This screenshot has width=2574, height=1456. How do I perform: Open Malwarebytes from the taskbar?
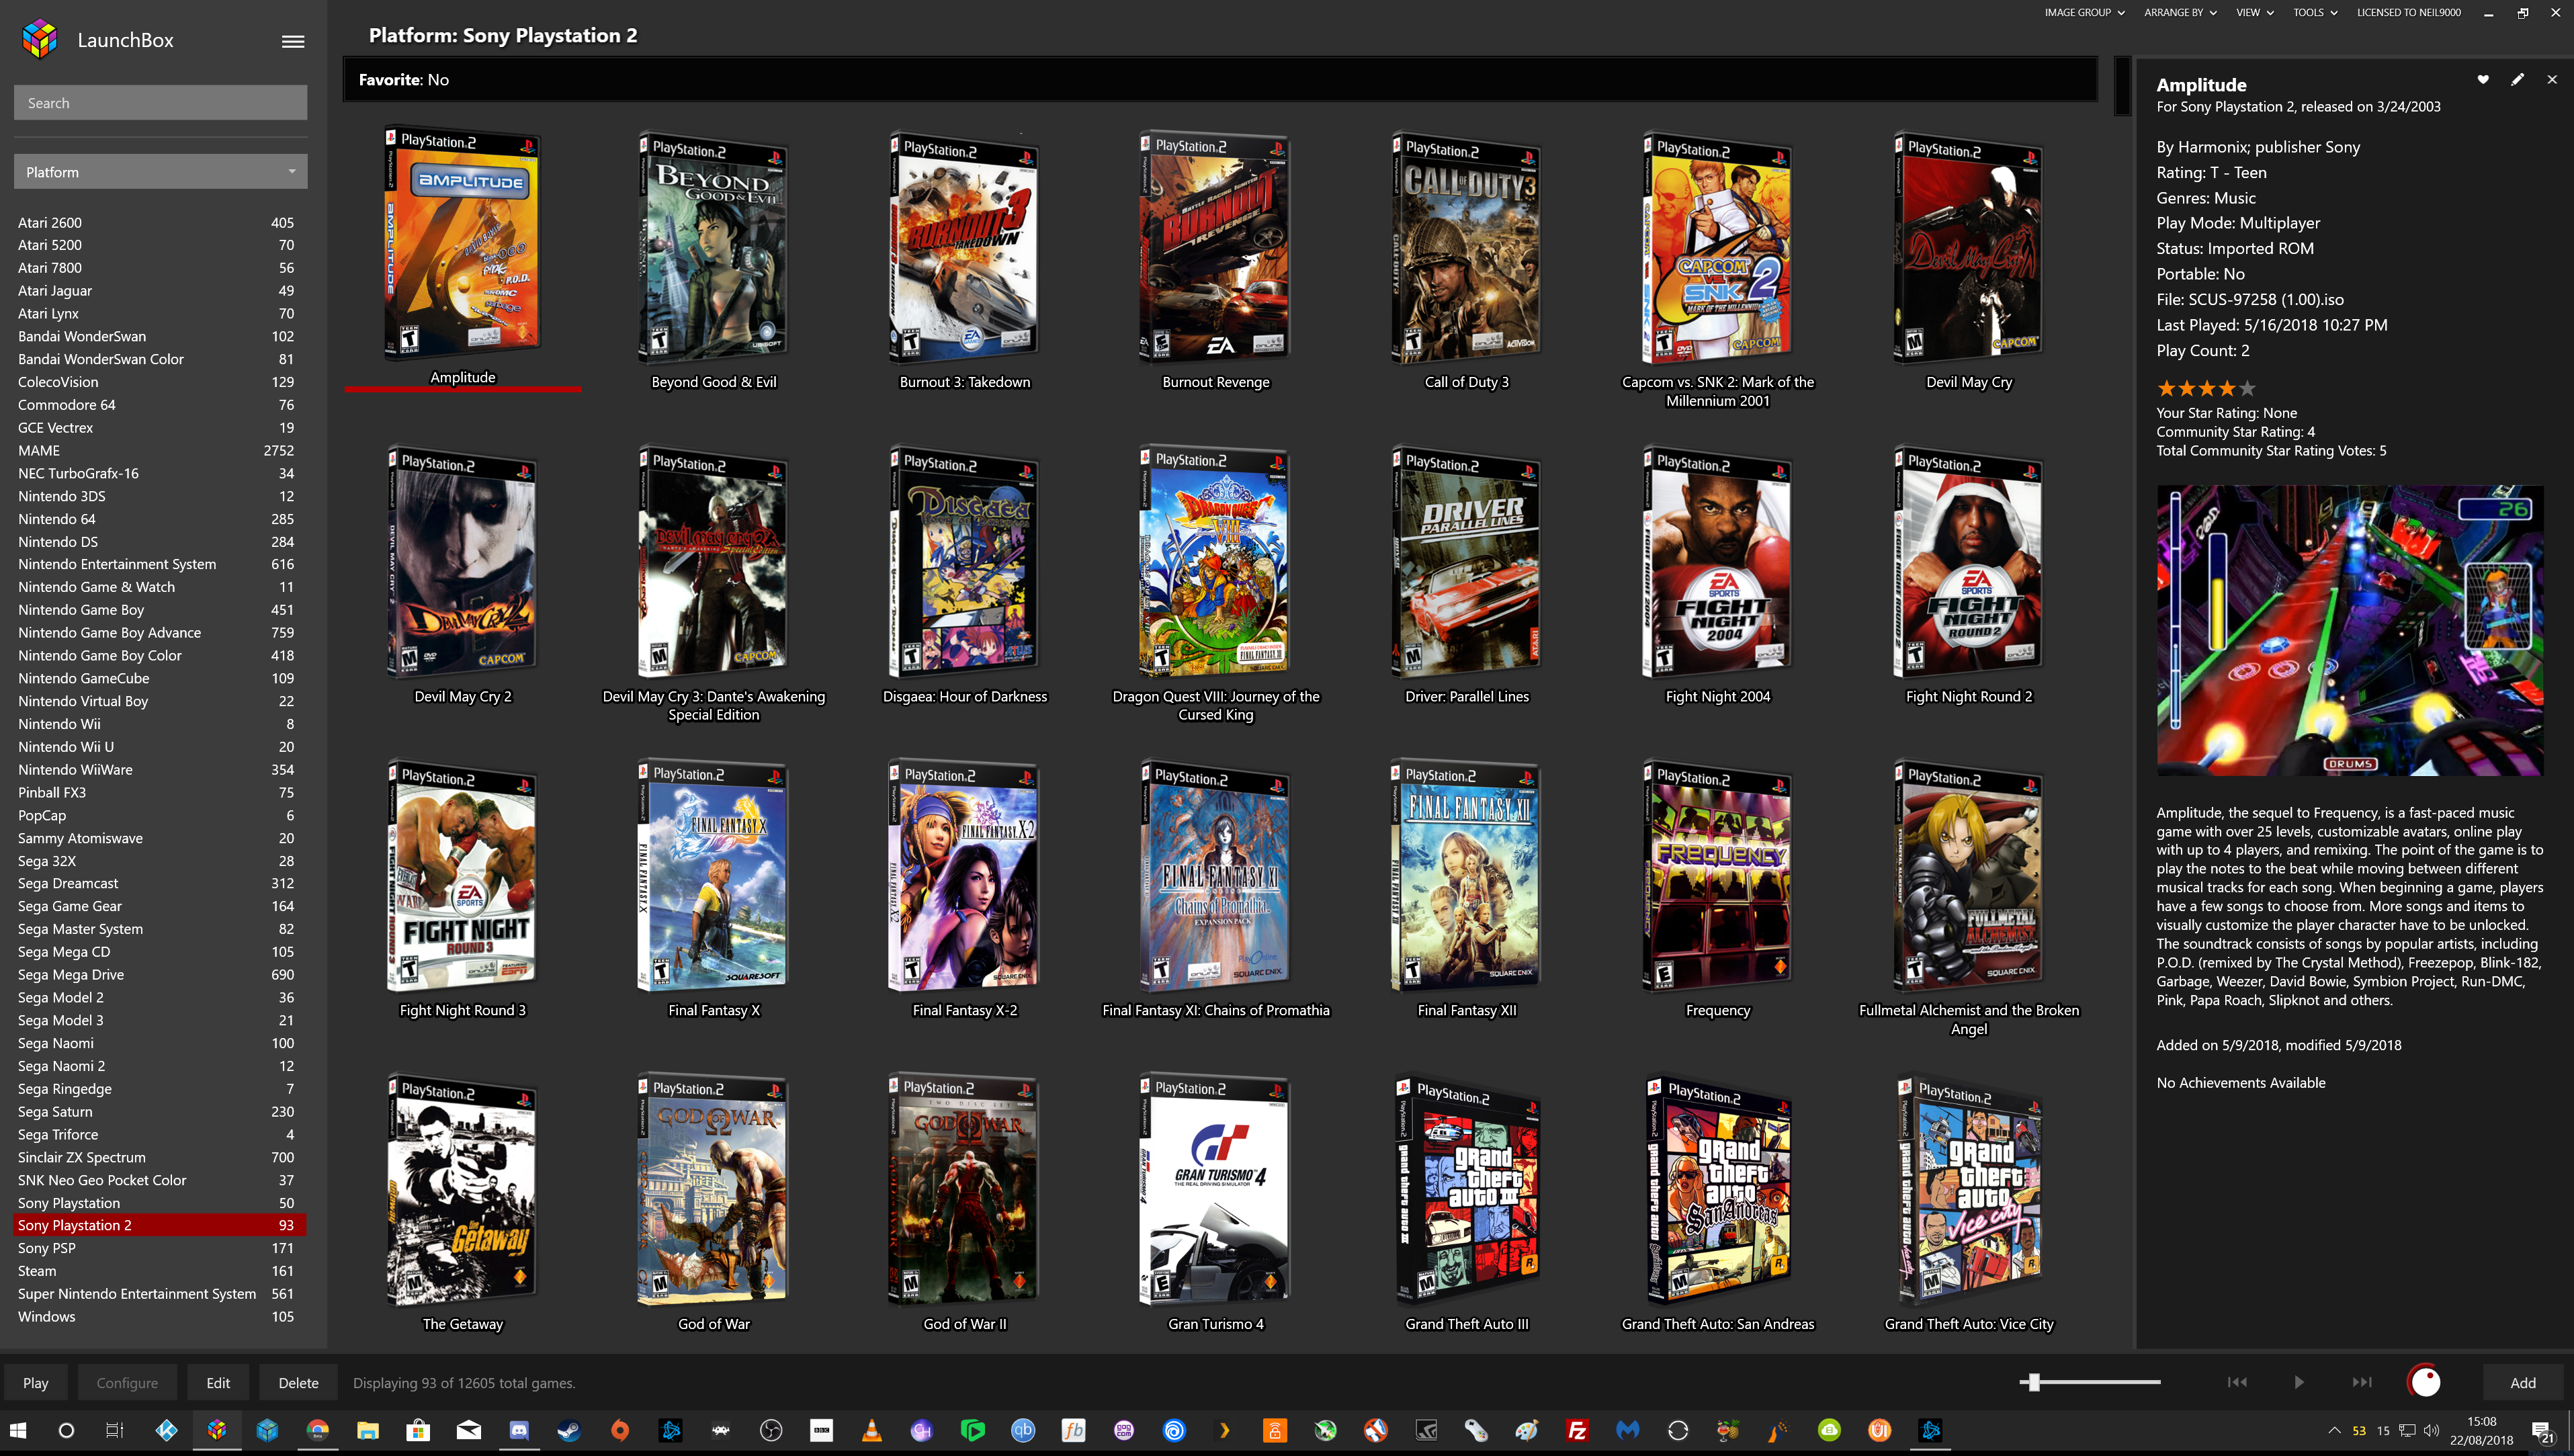click(1628, 1430)
